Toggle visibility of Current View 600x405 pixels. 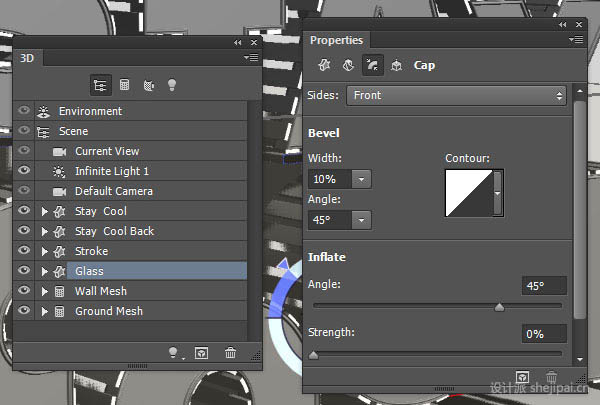click(24, 150)
